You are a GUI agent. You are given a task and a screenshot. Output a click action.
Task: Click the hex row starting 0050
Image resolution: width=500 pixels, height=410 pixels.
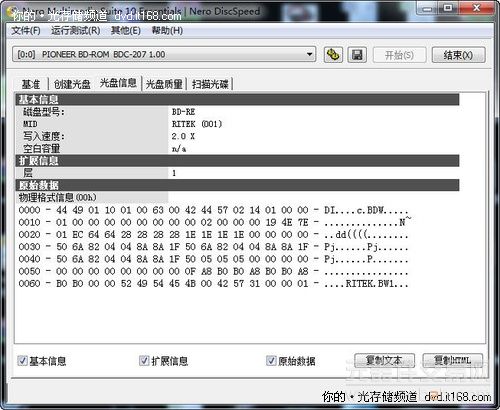point(213,271)
